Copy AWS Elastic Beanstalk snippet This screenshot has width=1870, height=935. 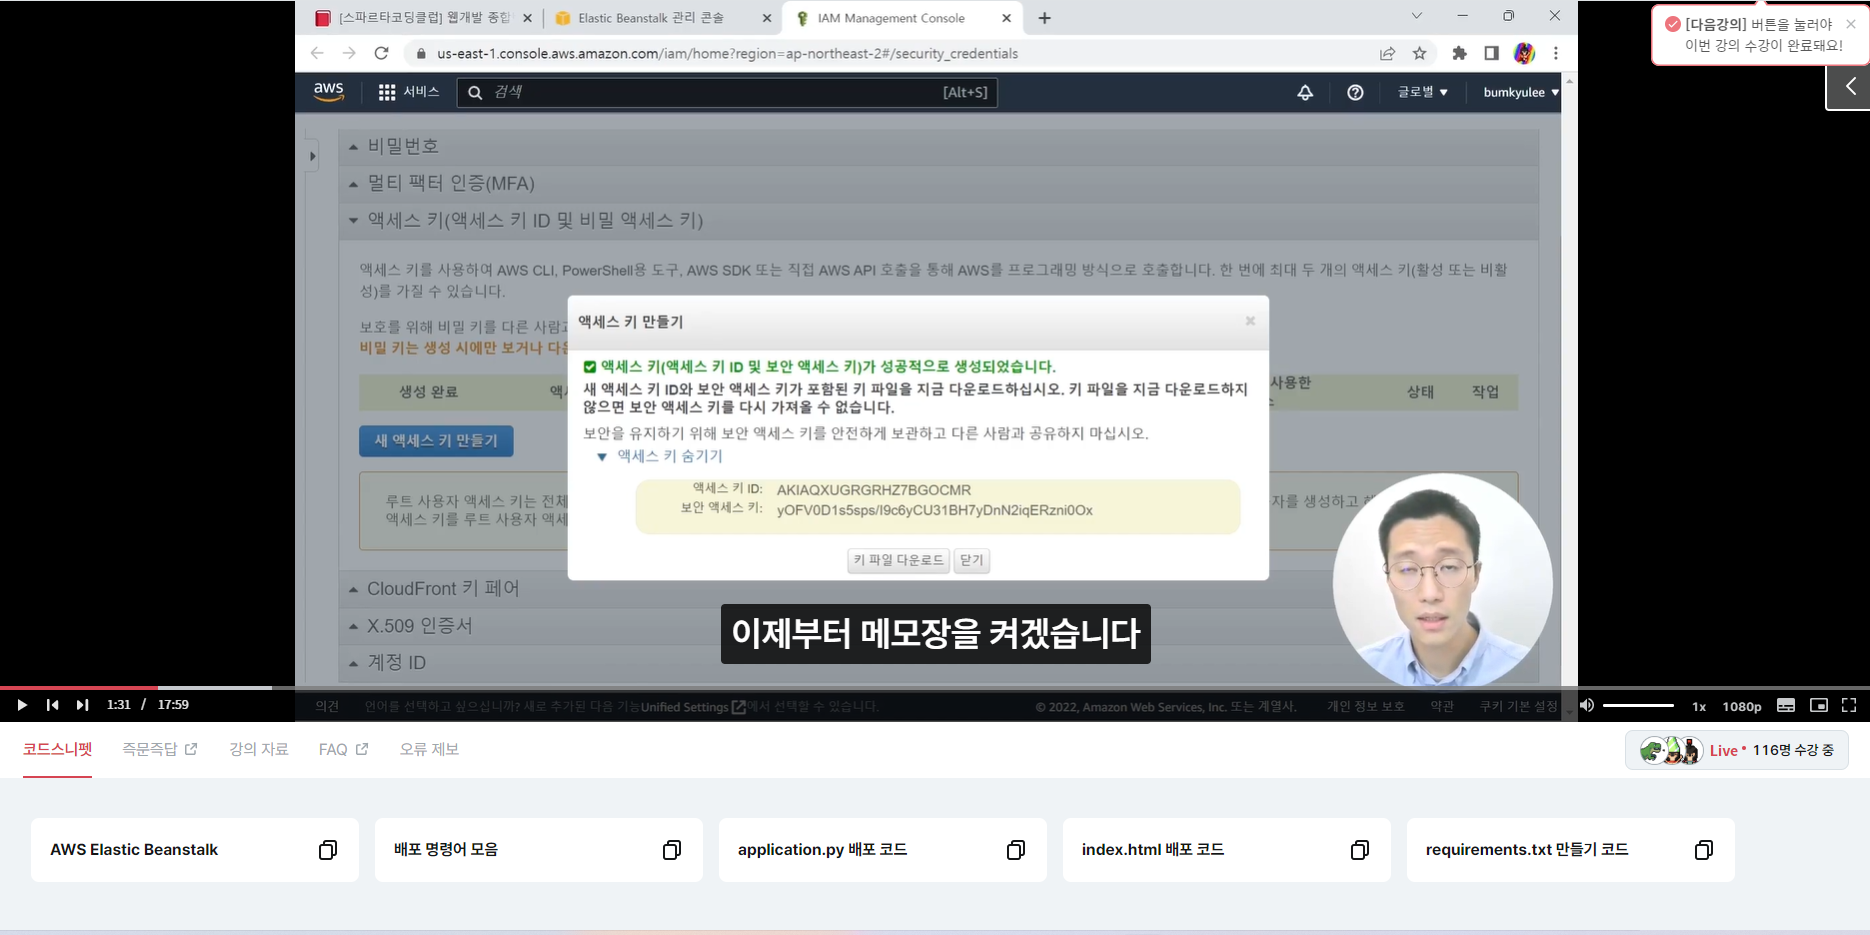coord(328,850)
